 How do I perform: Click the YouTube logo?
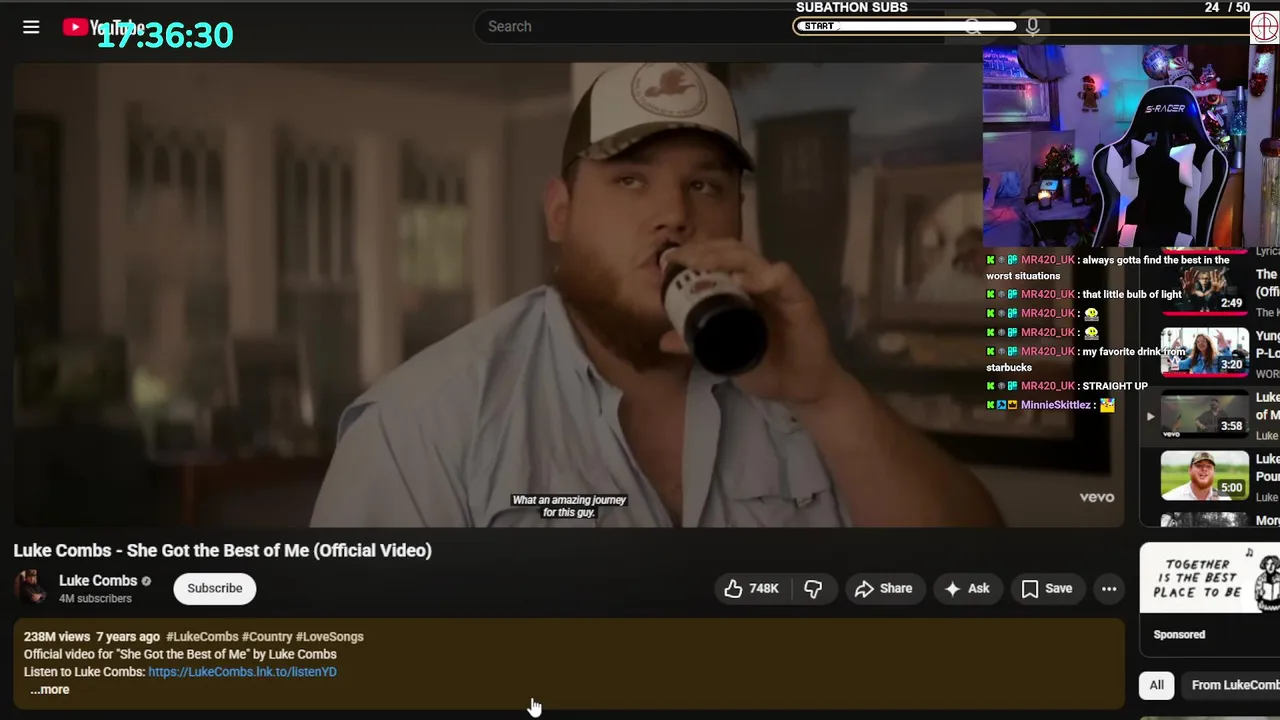tap(103, 27)
